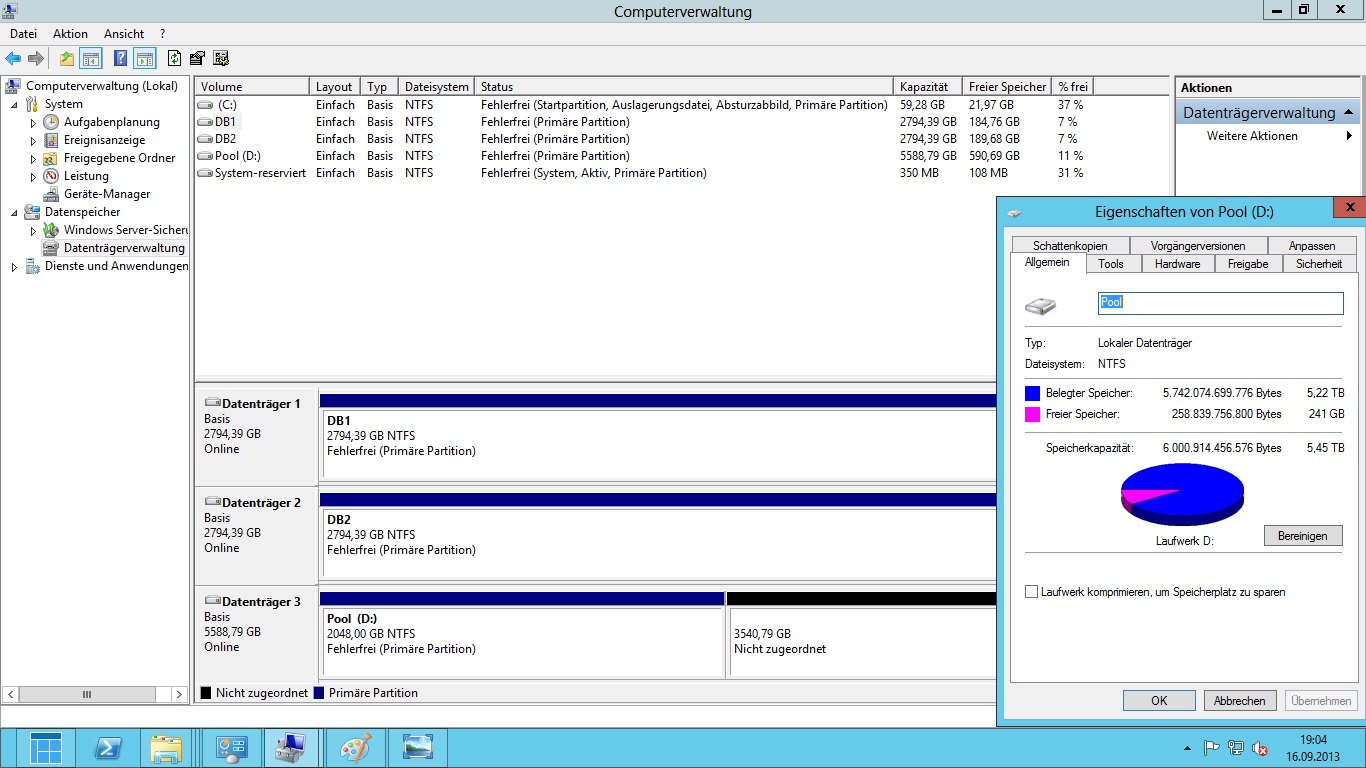The image size is (1366, 768).
Task: Expand the Windows Server-Sicherung node
Action: point(33,230)
